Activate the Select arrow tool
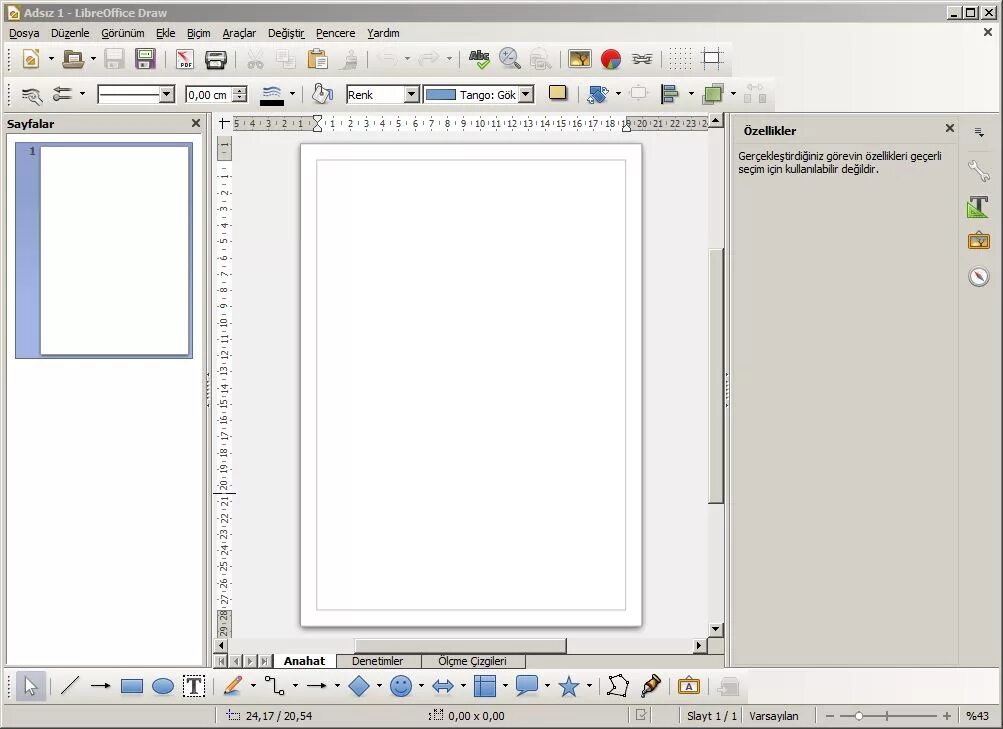This screenshot has width=1003, height=729. pyautogui.click(x=31, y=686)
